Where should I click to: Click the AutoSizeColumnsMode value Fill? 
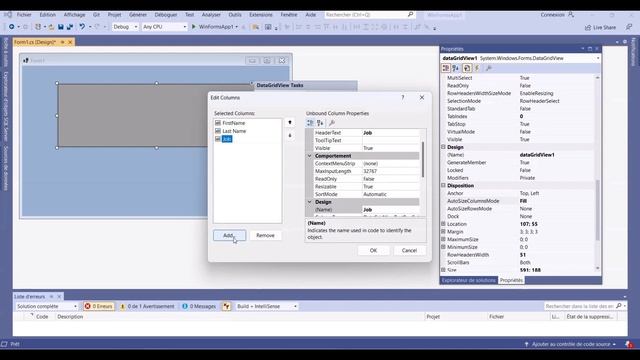pos(556,201)
